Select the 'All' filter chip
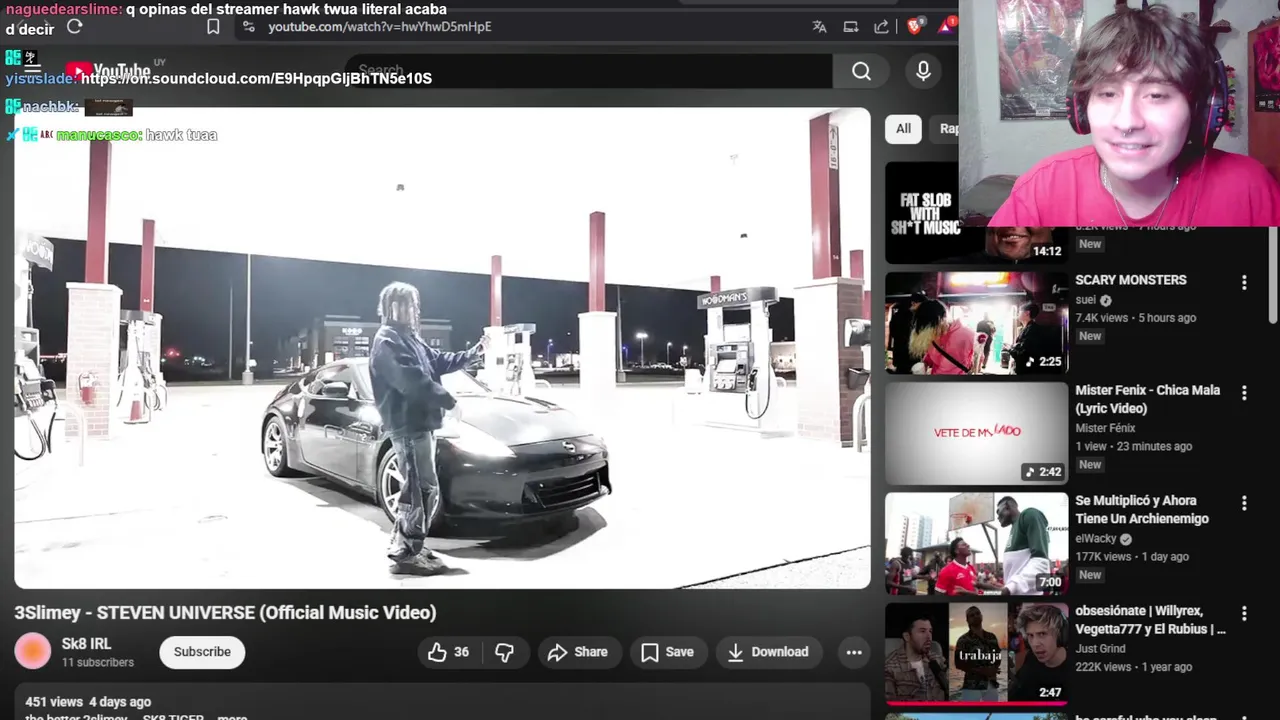The width and height of the screenshot is (1280, 720). click(x=903, y=128)
